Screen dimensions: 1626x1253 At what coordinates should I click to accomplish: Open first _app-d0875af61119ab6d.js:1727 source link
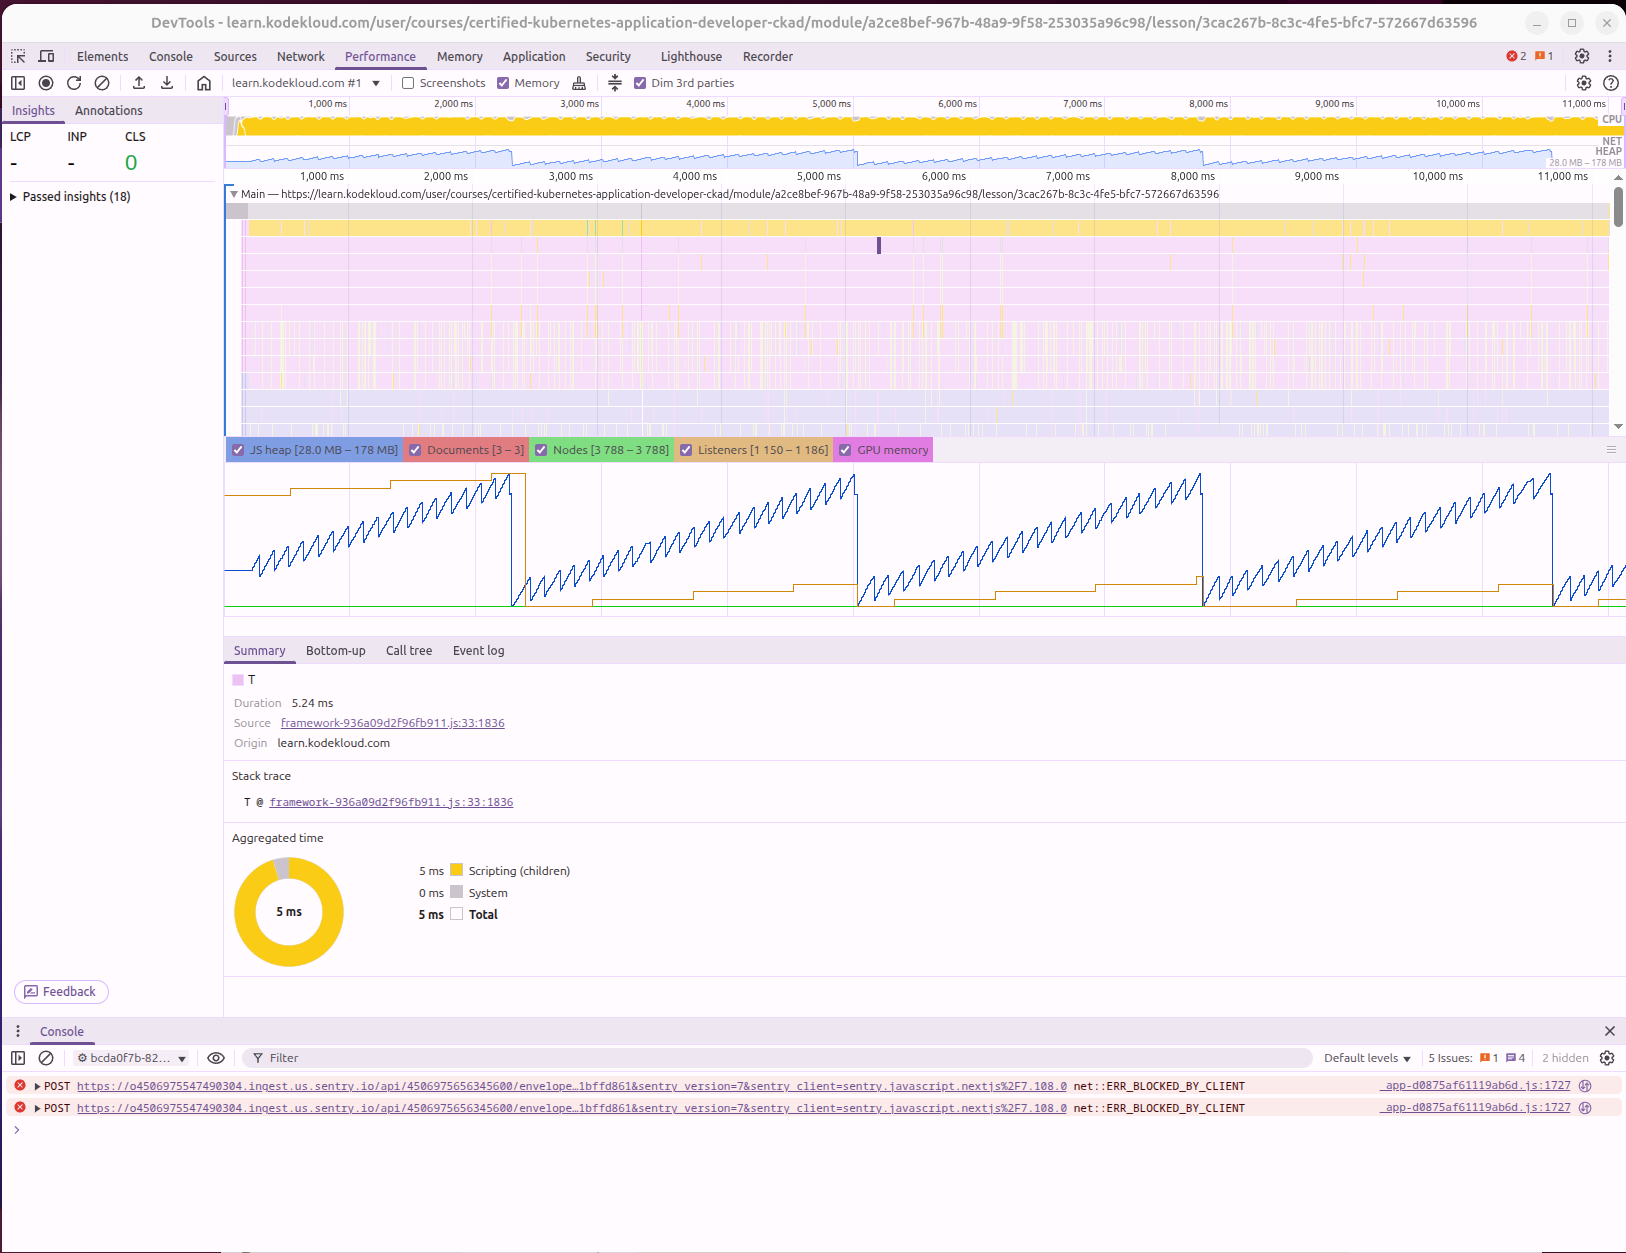[1475, 1086]
